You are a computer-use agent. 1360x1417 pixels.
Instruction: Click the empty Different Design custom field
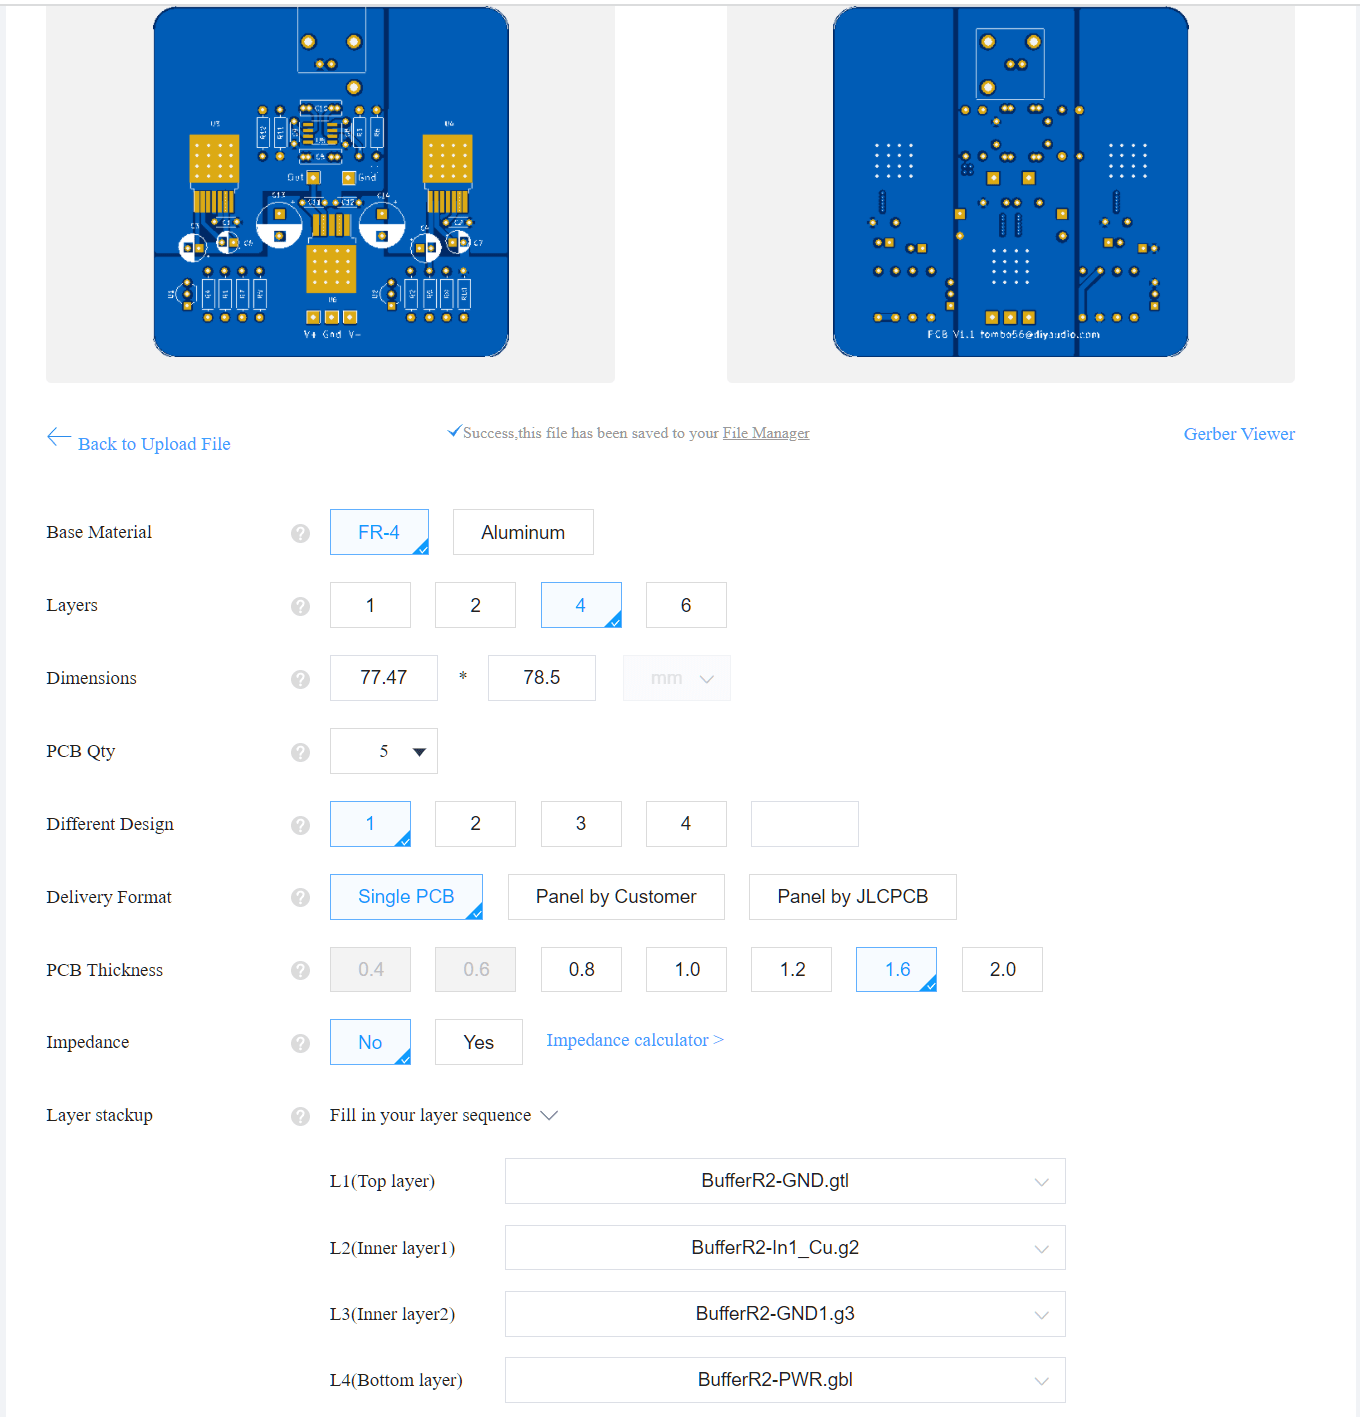805,824
